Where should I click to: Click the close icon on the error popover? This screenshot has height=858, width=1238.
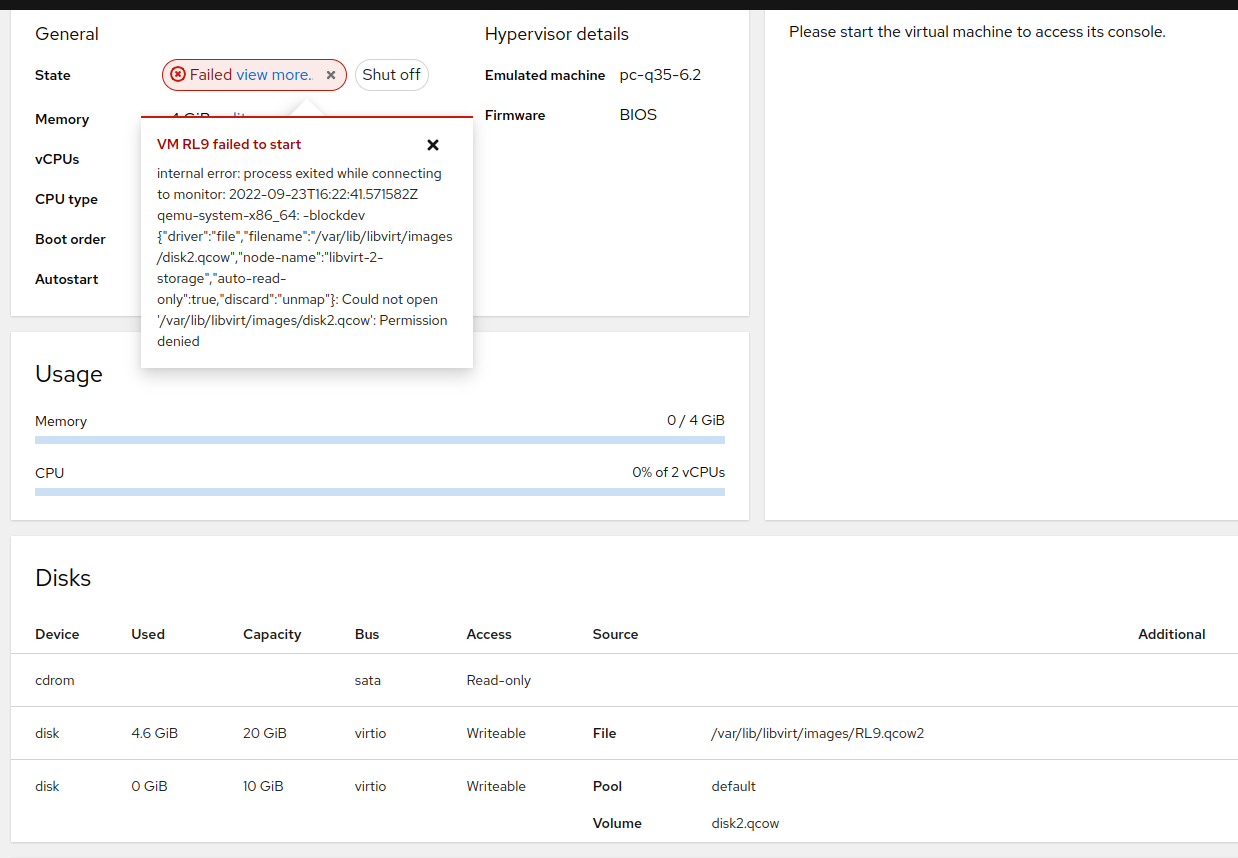(x=433, y=144)
